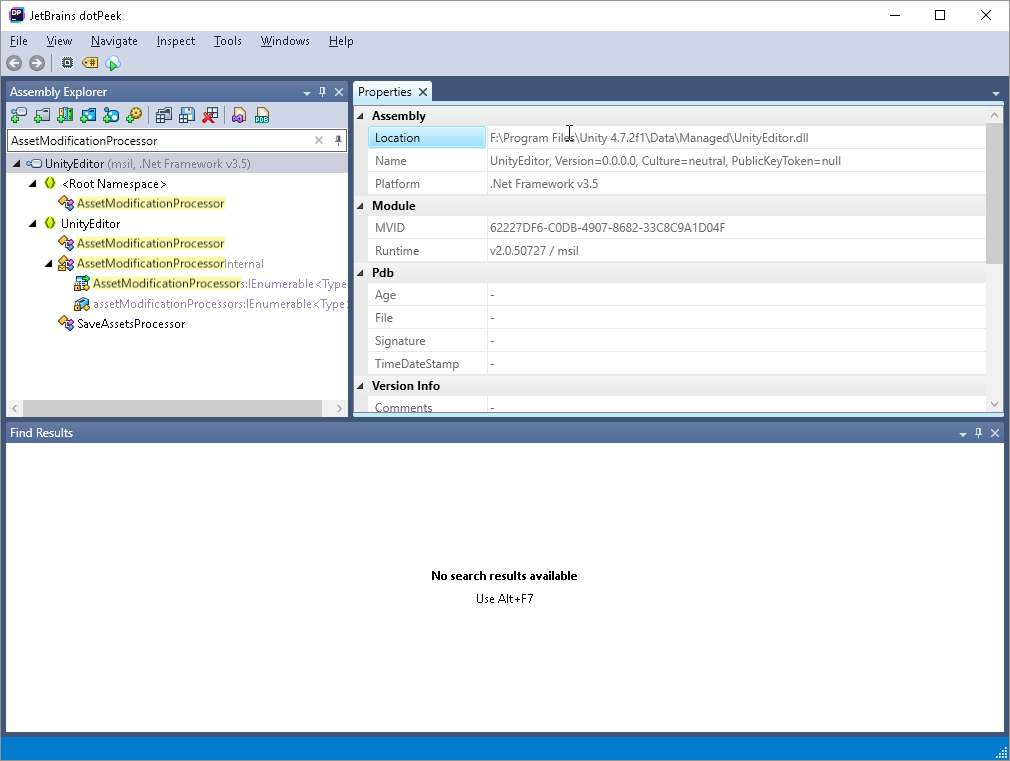Pin the search filter with the pin icon
The height and width of the screenshot is (761, 1010).
click(x=338, y=140)
